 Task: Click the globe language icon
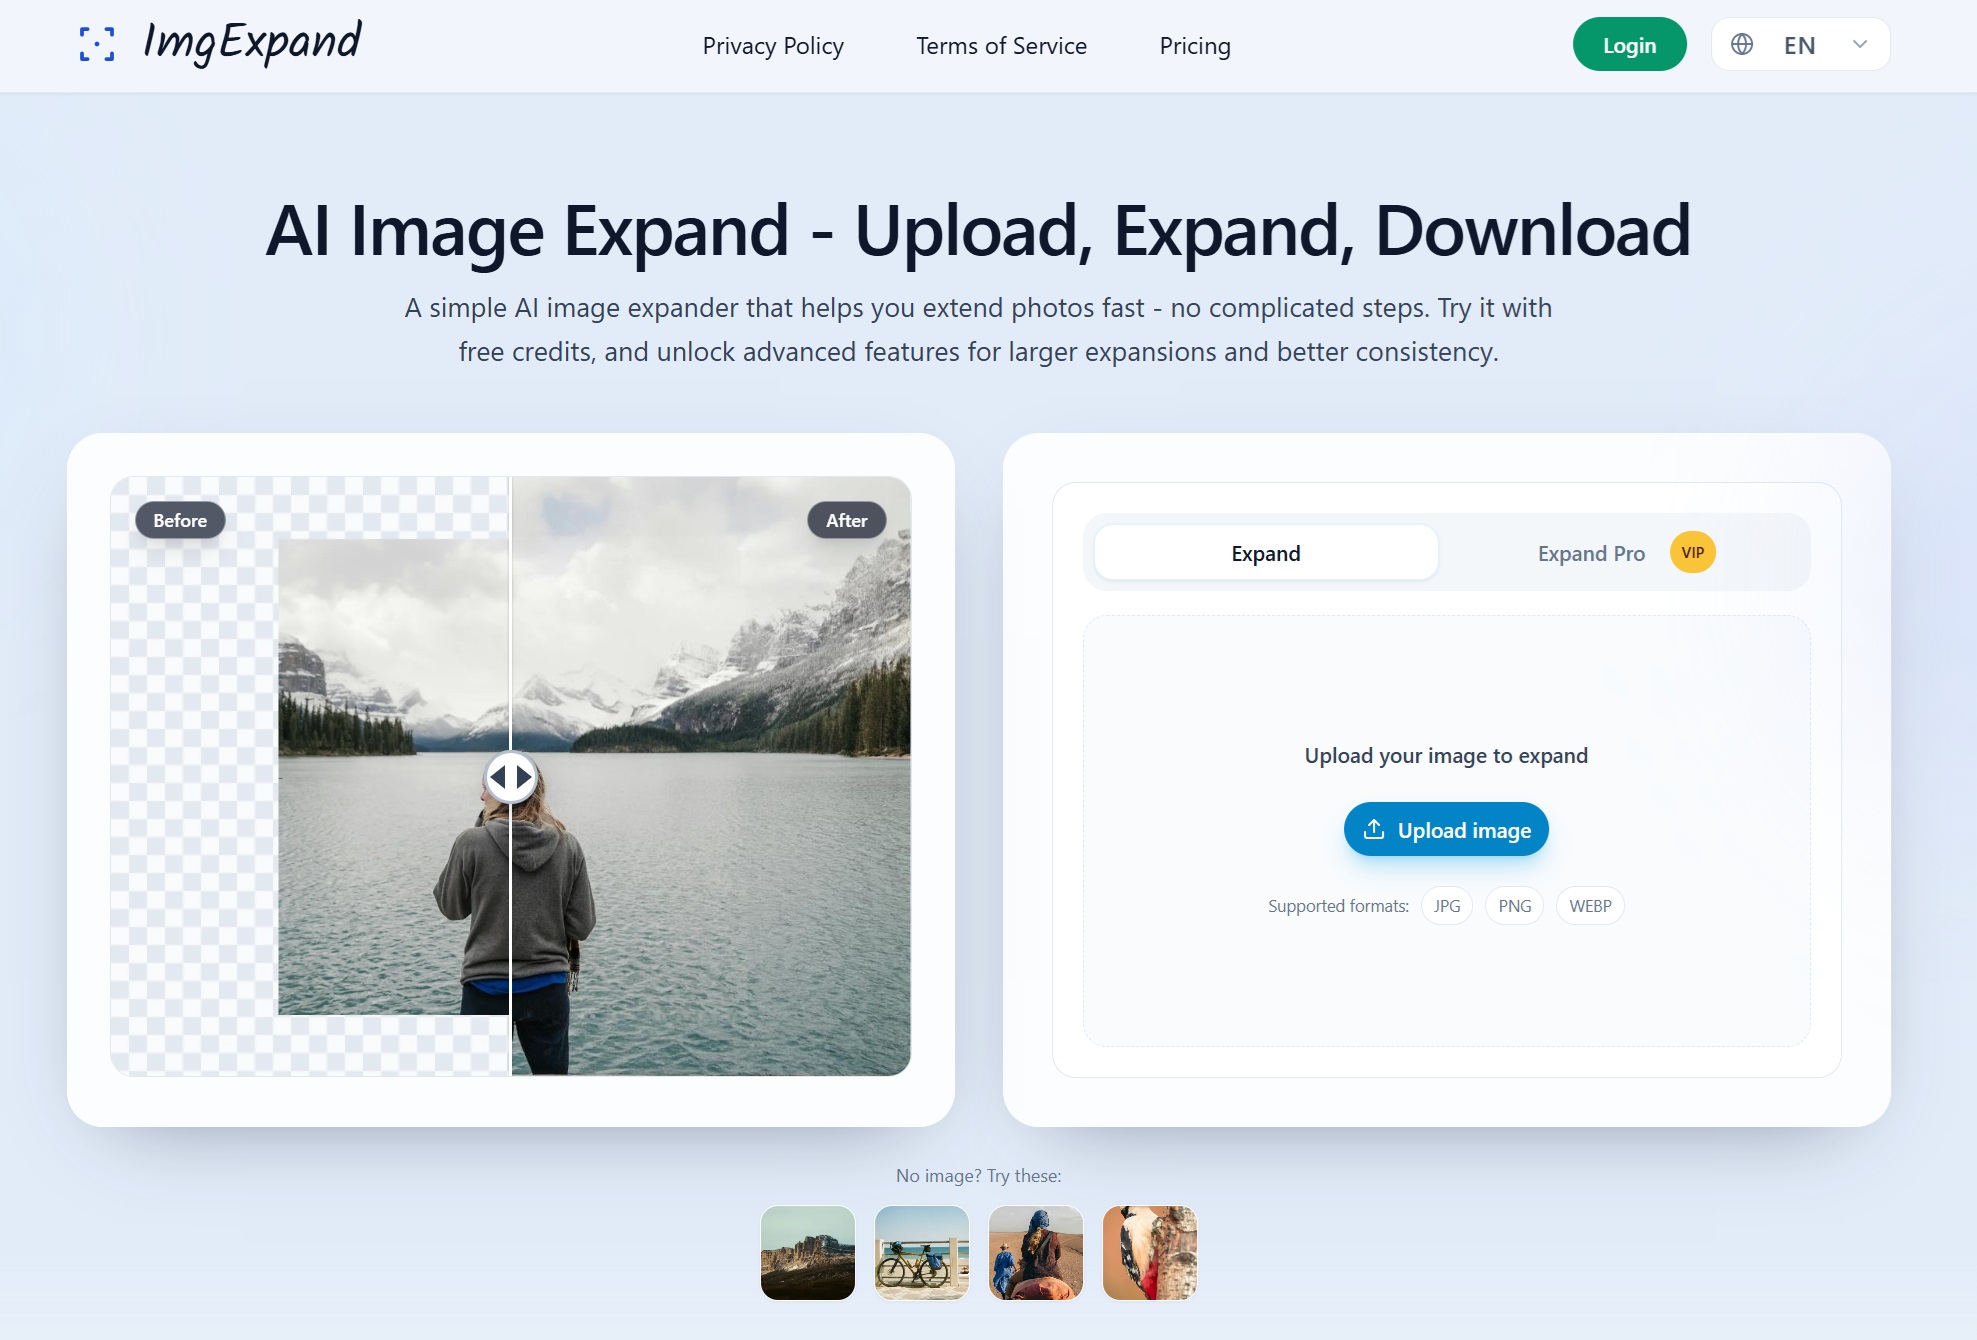tap(1742, 45)
